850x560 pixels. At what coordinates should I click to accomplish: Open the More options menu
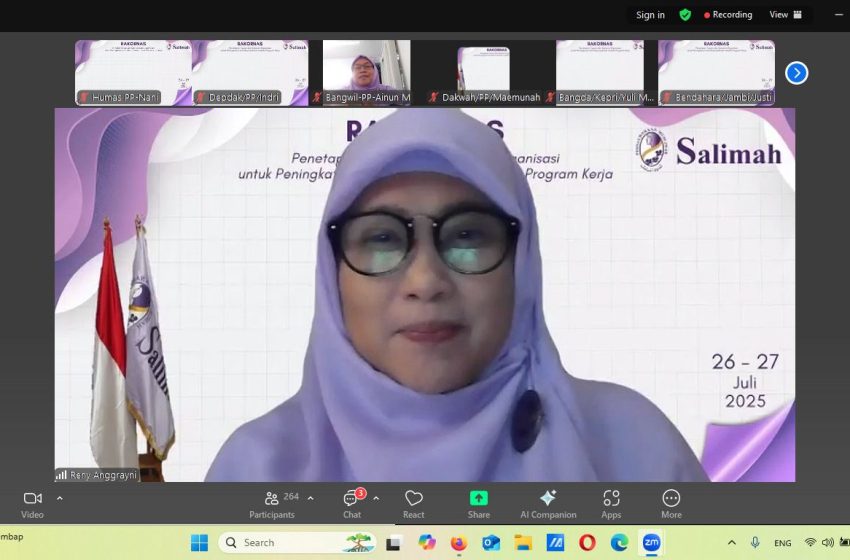click(x=671, y=503)
